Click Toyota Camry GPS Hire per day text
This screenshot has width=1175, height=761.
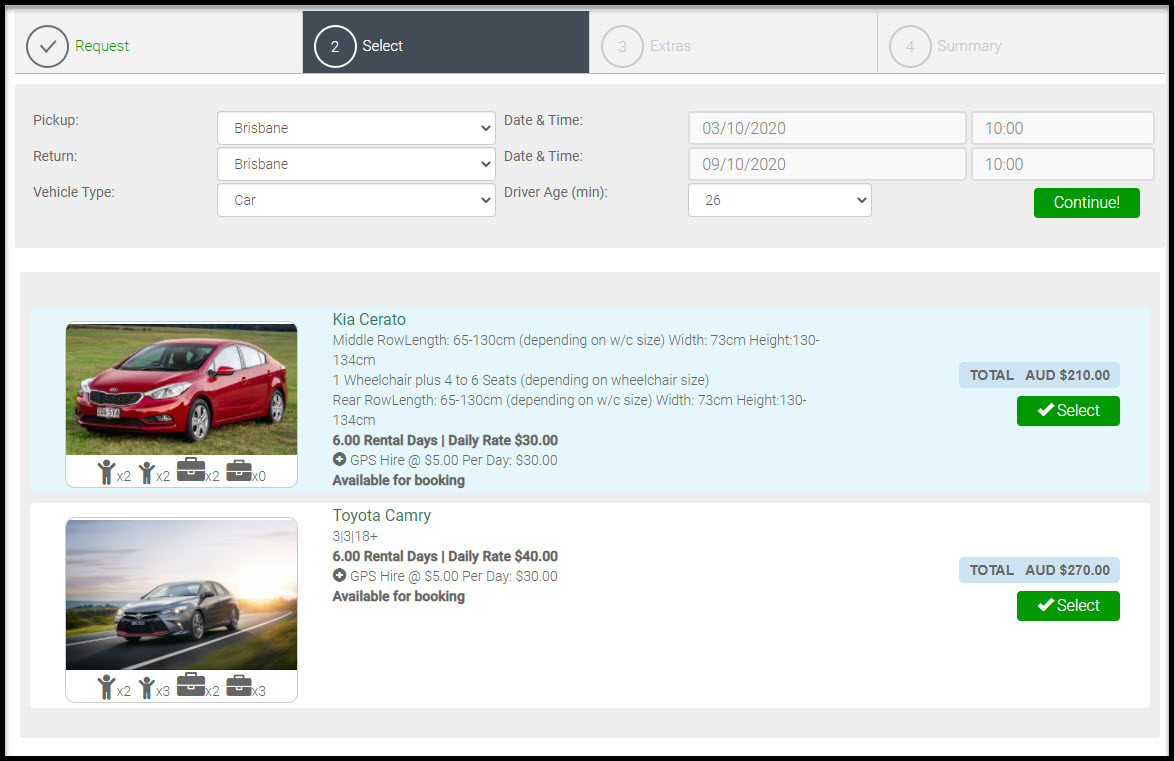(453, 576)
